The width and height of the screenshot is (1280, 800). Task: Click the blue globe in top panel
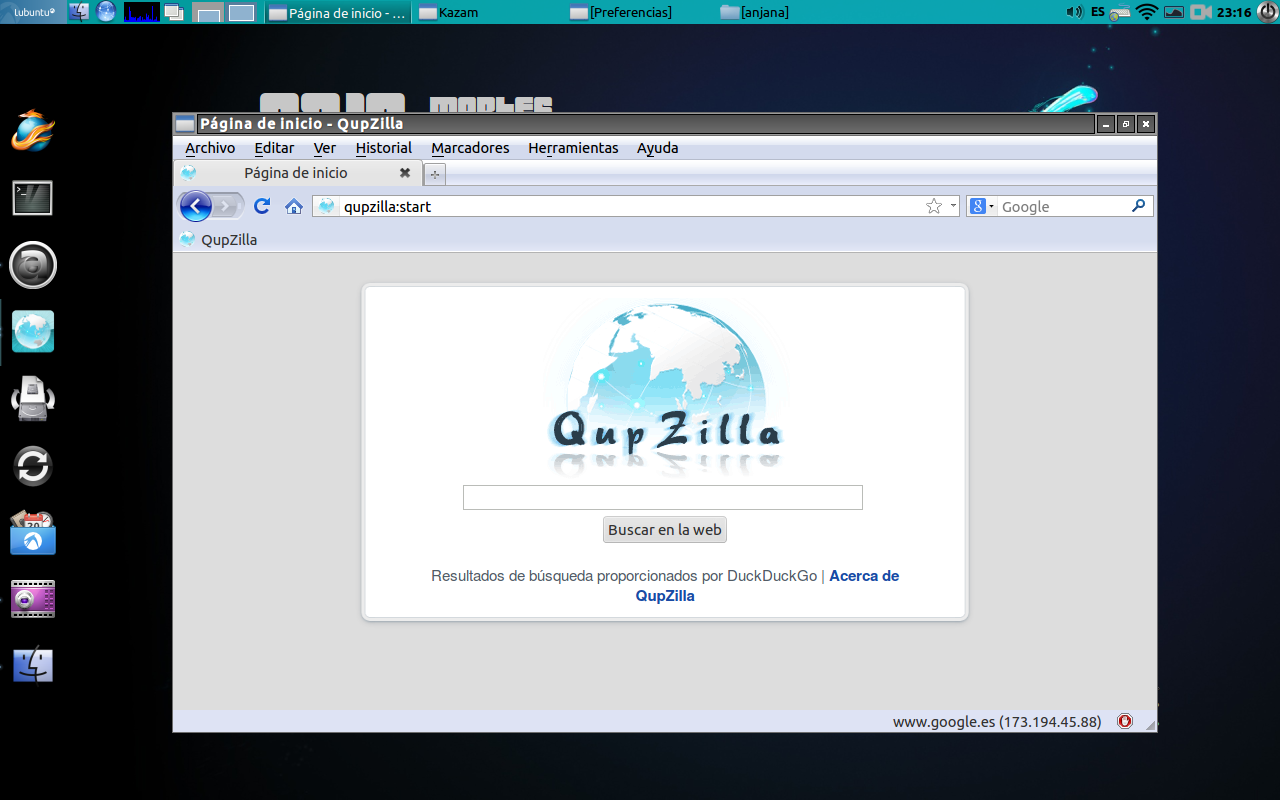[106, 12]
